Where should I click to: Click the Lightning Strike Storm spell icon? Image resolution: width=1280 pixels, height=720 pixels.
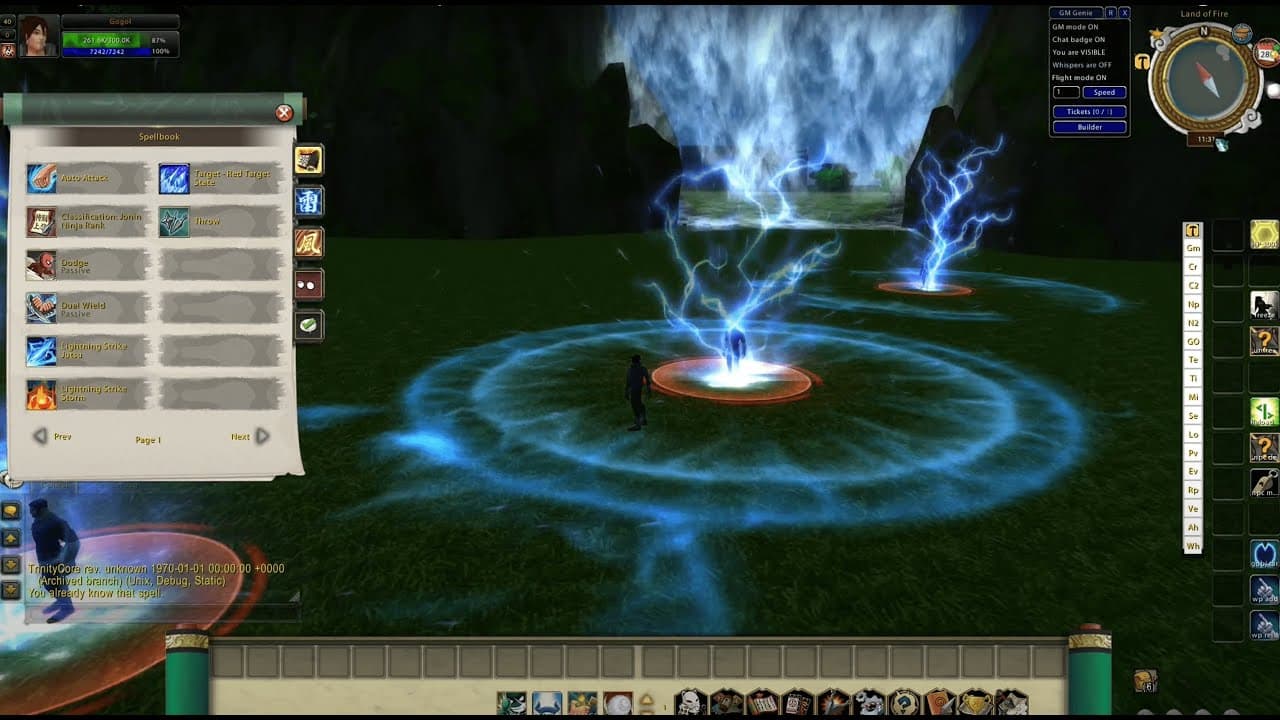tap(42, 394)
